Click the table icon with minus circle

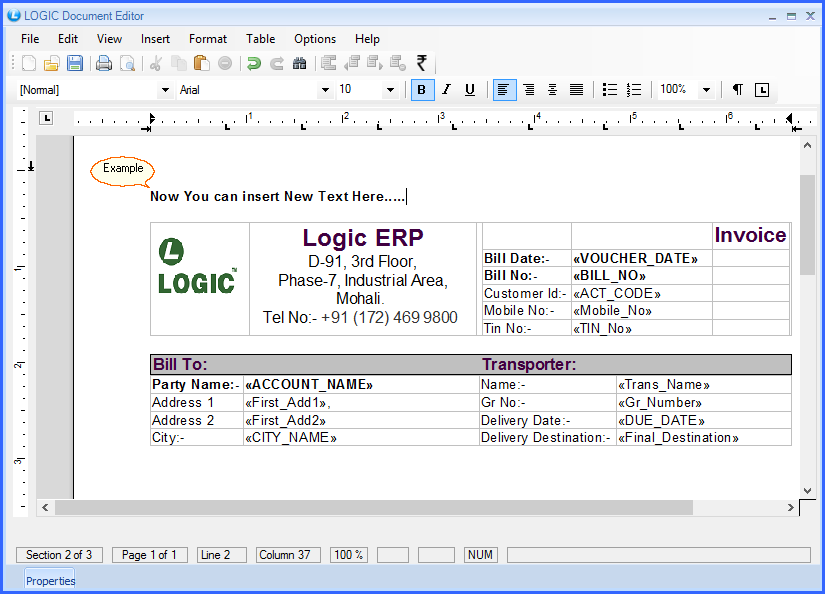pos(398,63)
